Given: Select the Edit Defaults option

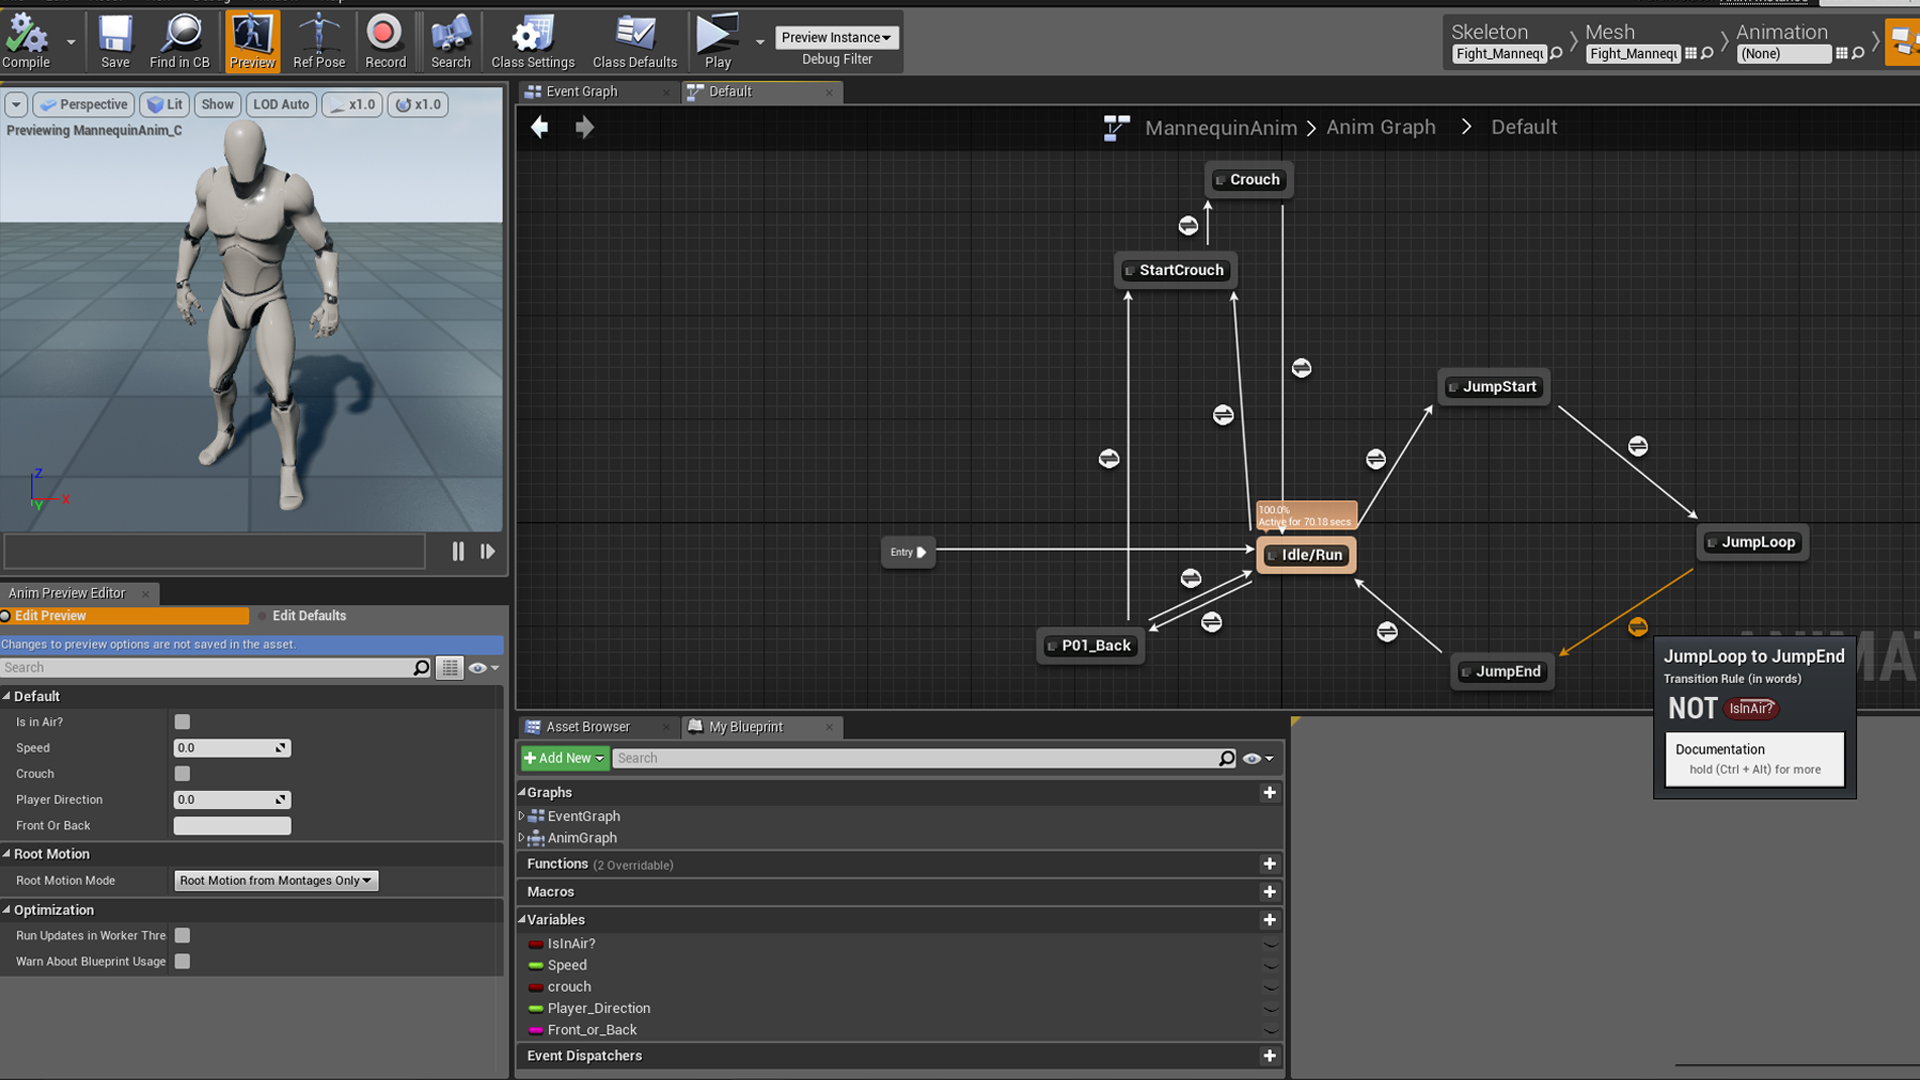Looking at the screenshot, I should [309, 616].
